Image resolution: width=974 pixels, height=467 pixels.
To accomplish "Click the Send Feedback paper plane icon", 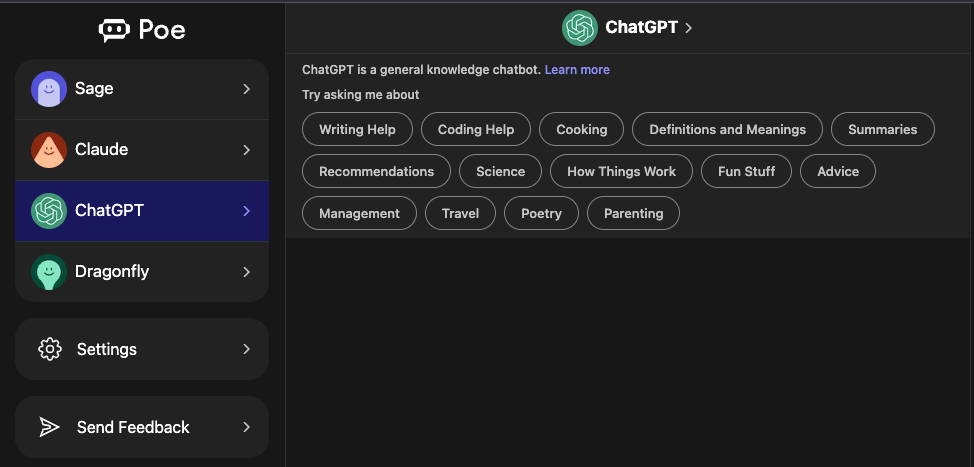I will click(50, 427).
